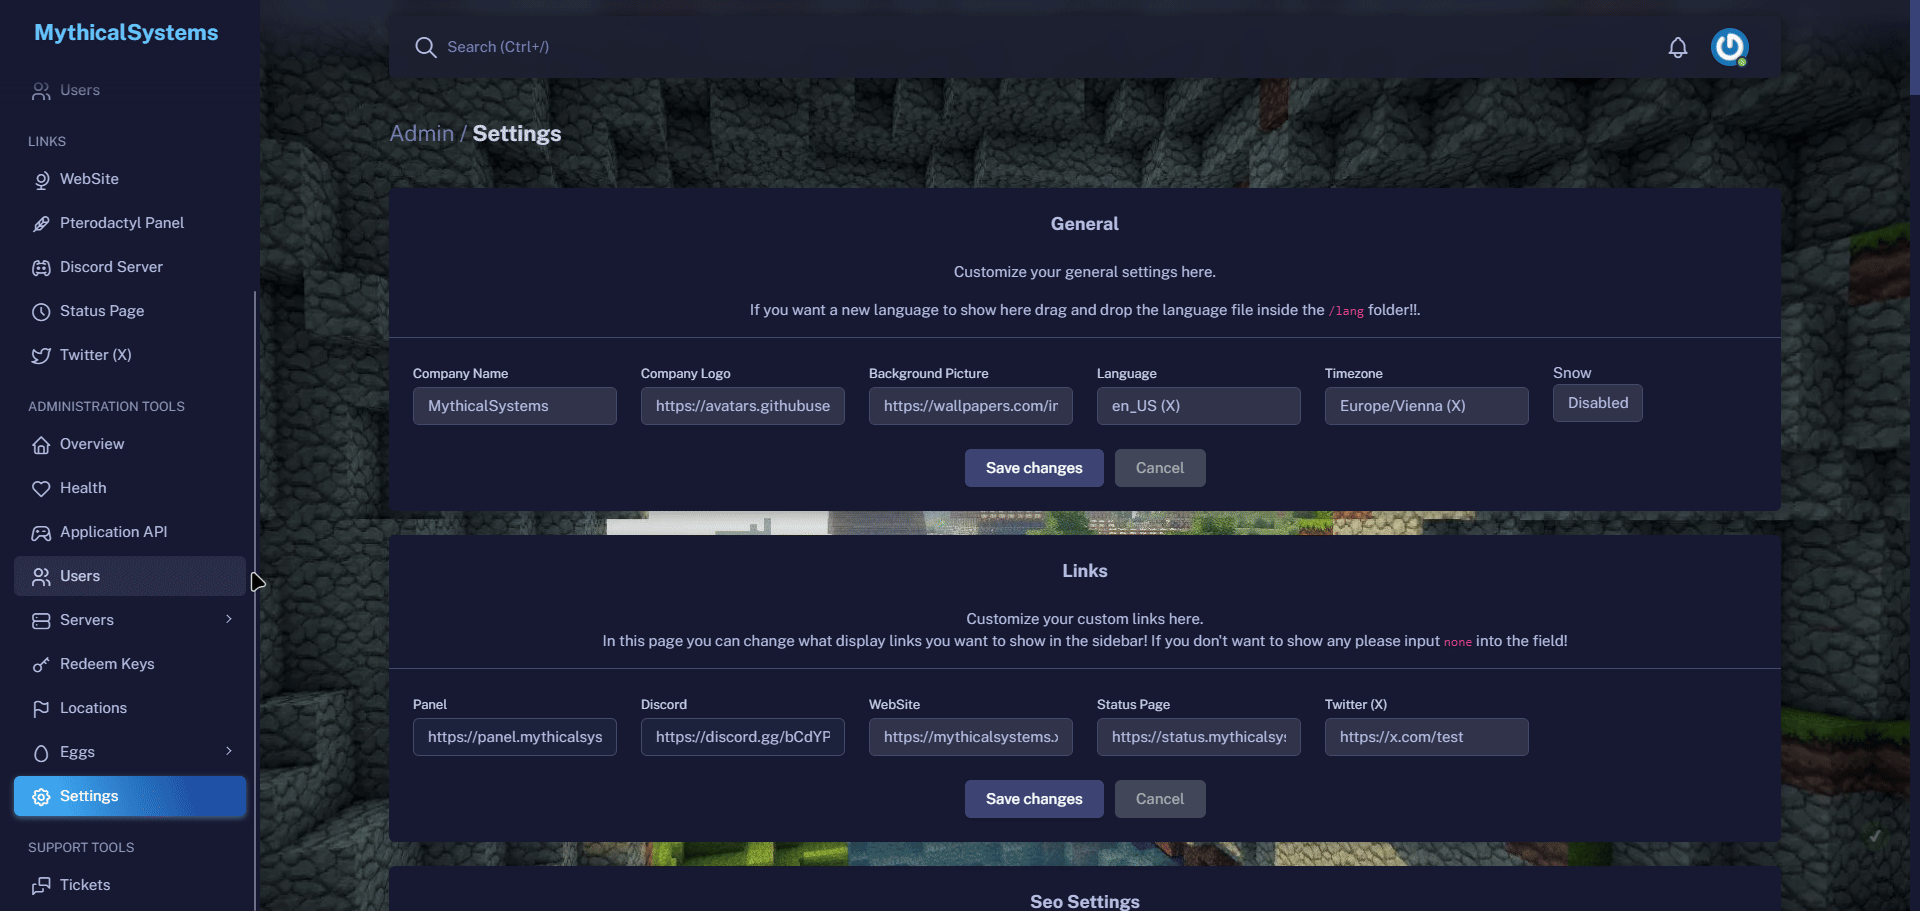Edit the Panel link field

point(514,737)
